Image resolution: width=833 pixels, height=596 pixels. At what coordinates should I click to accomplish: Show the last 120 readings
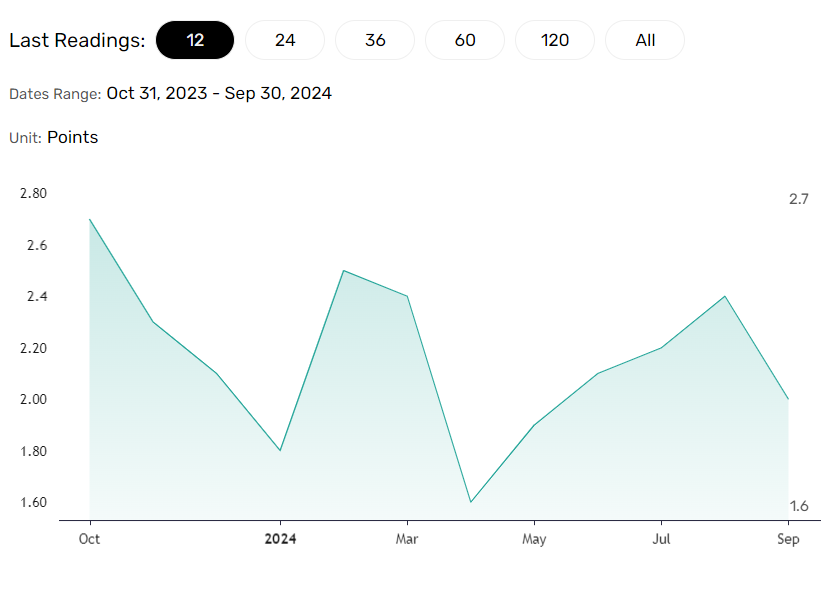coord(555,40)
